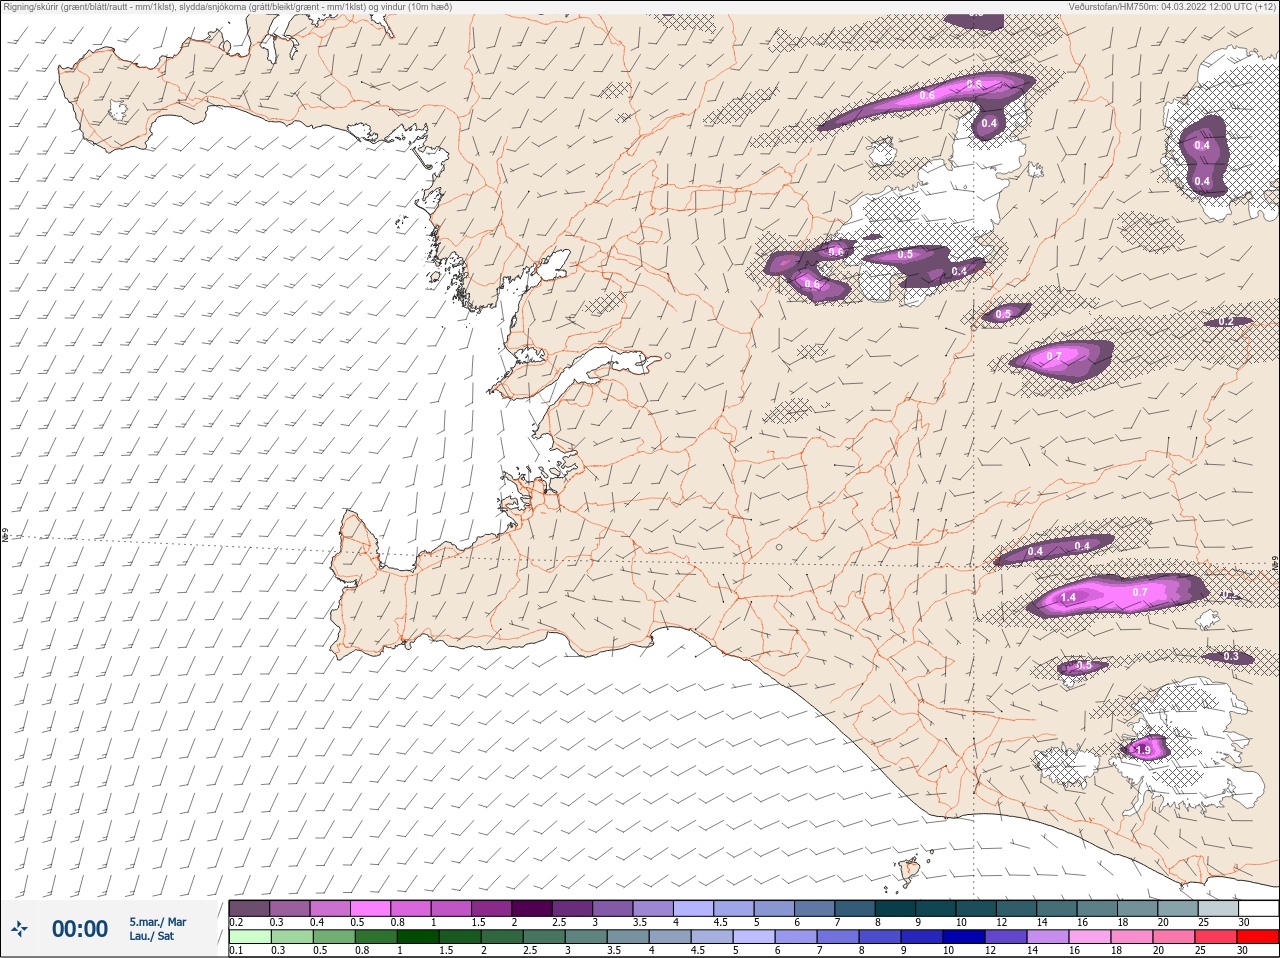Click the 'Lau./ Sat' weekday text
The height and width of the screenshot is (958, 1280).
tap(152, 936)
